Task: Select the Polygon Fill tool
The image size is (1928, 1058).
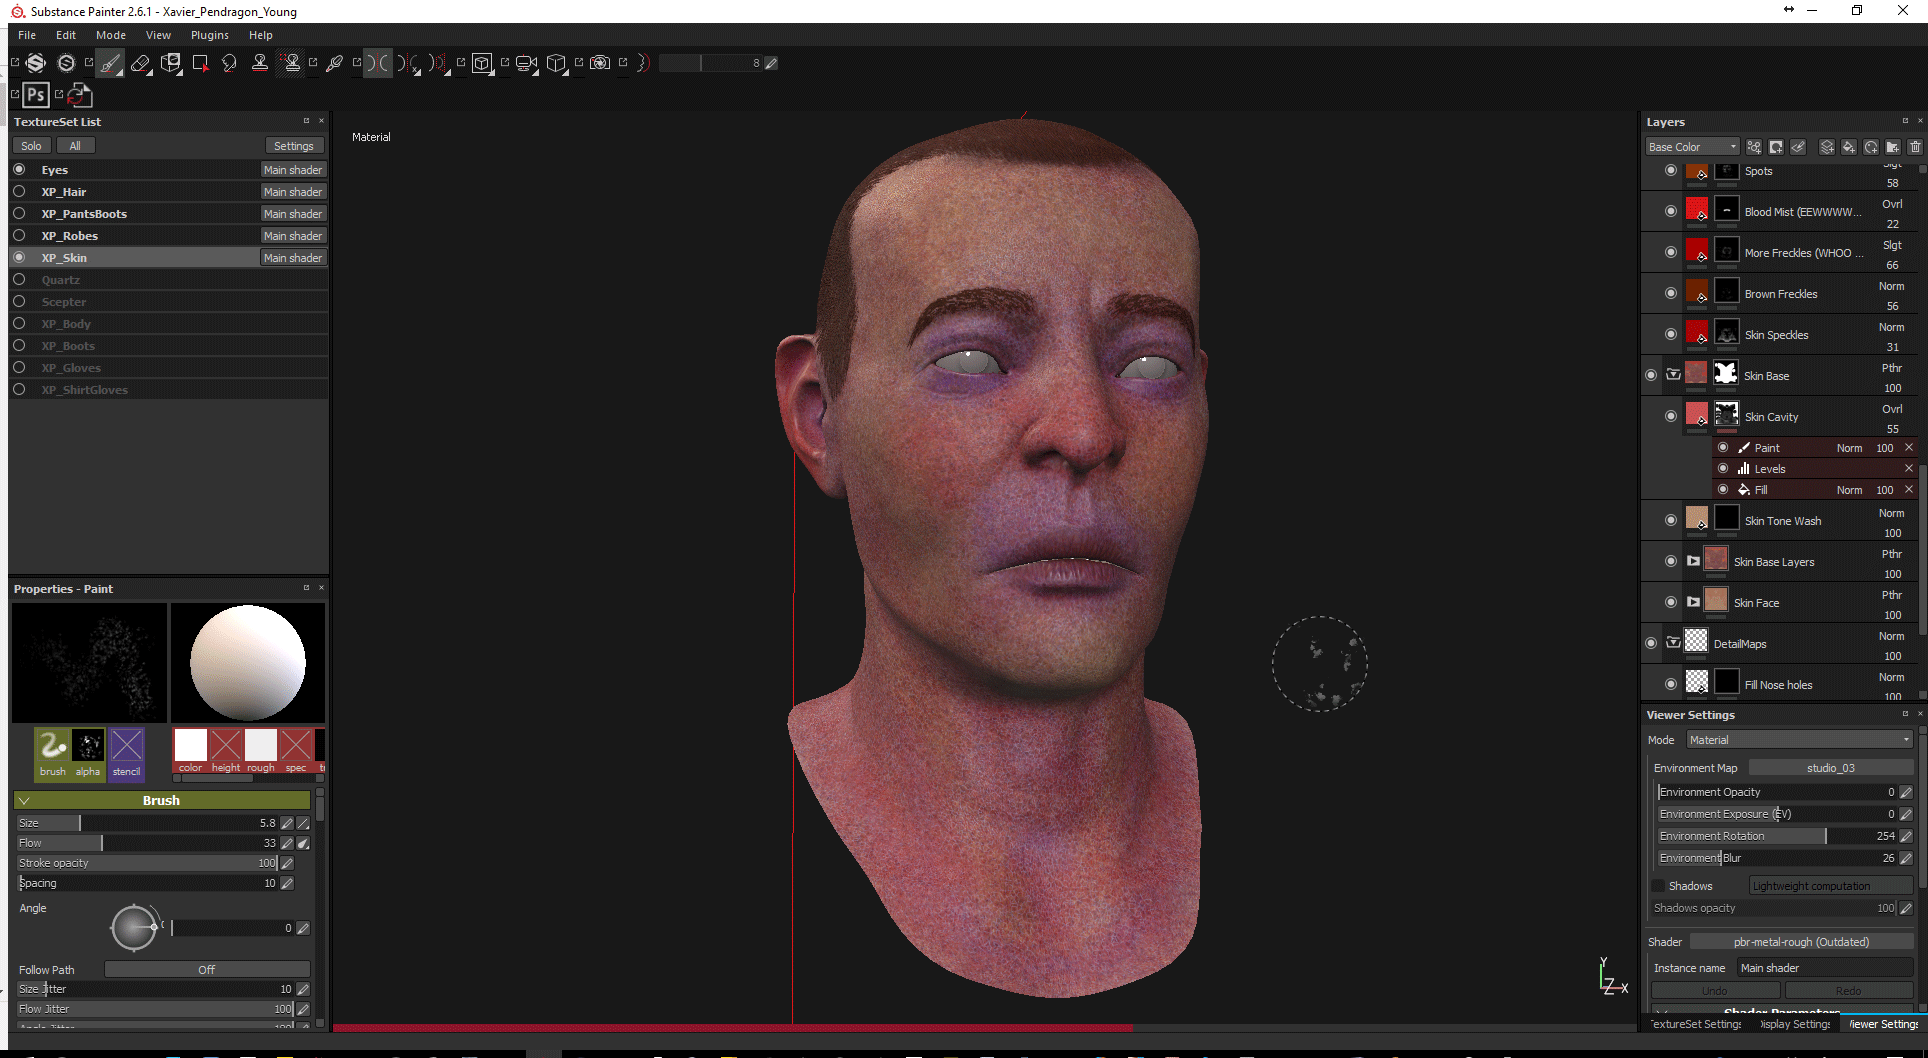Action: coord(200,63)
